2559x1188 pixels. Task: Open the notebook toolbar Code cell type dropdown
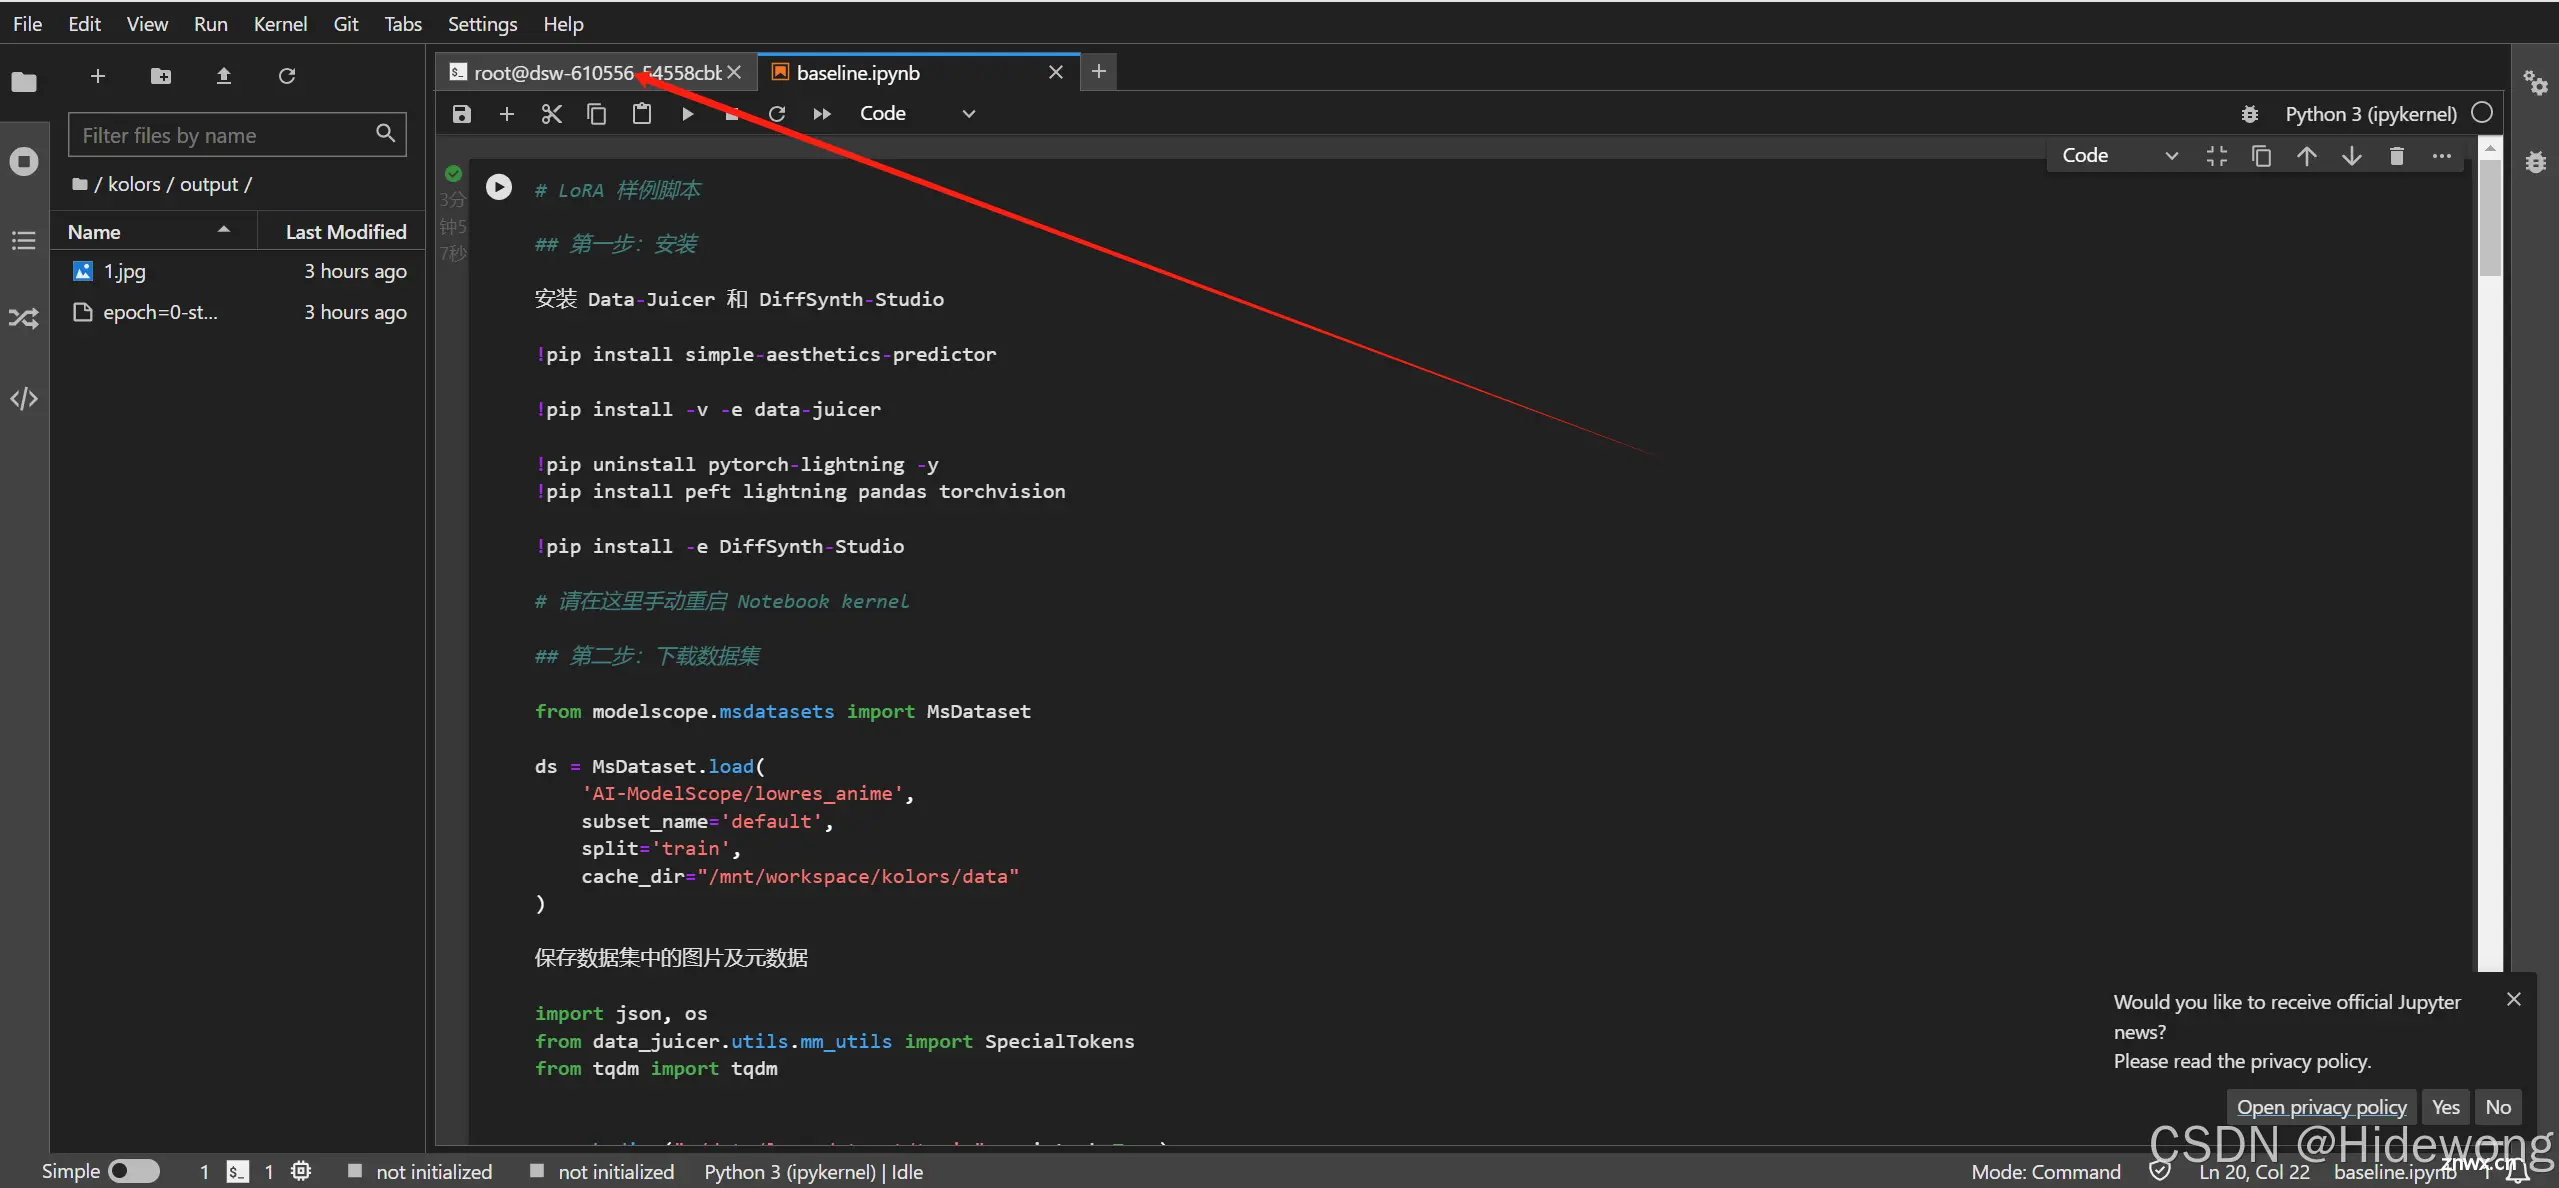(x=917, y=114)
